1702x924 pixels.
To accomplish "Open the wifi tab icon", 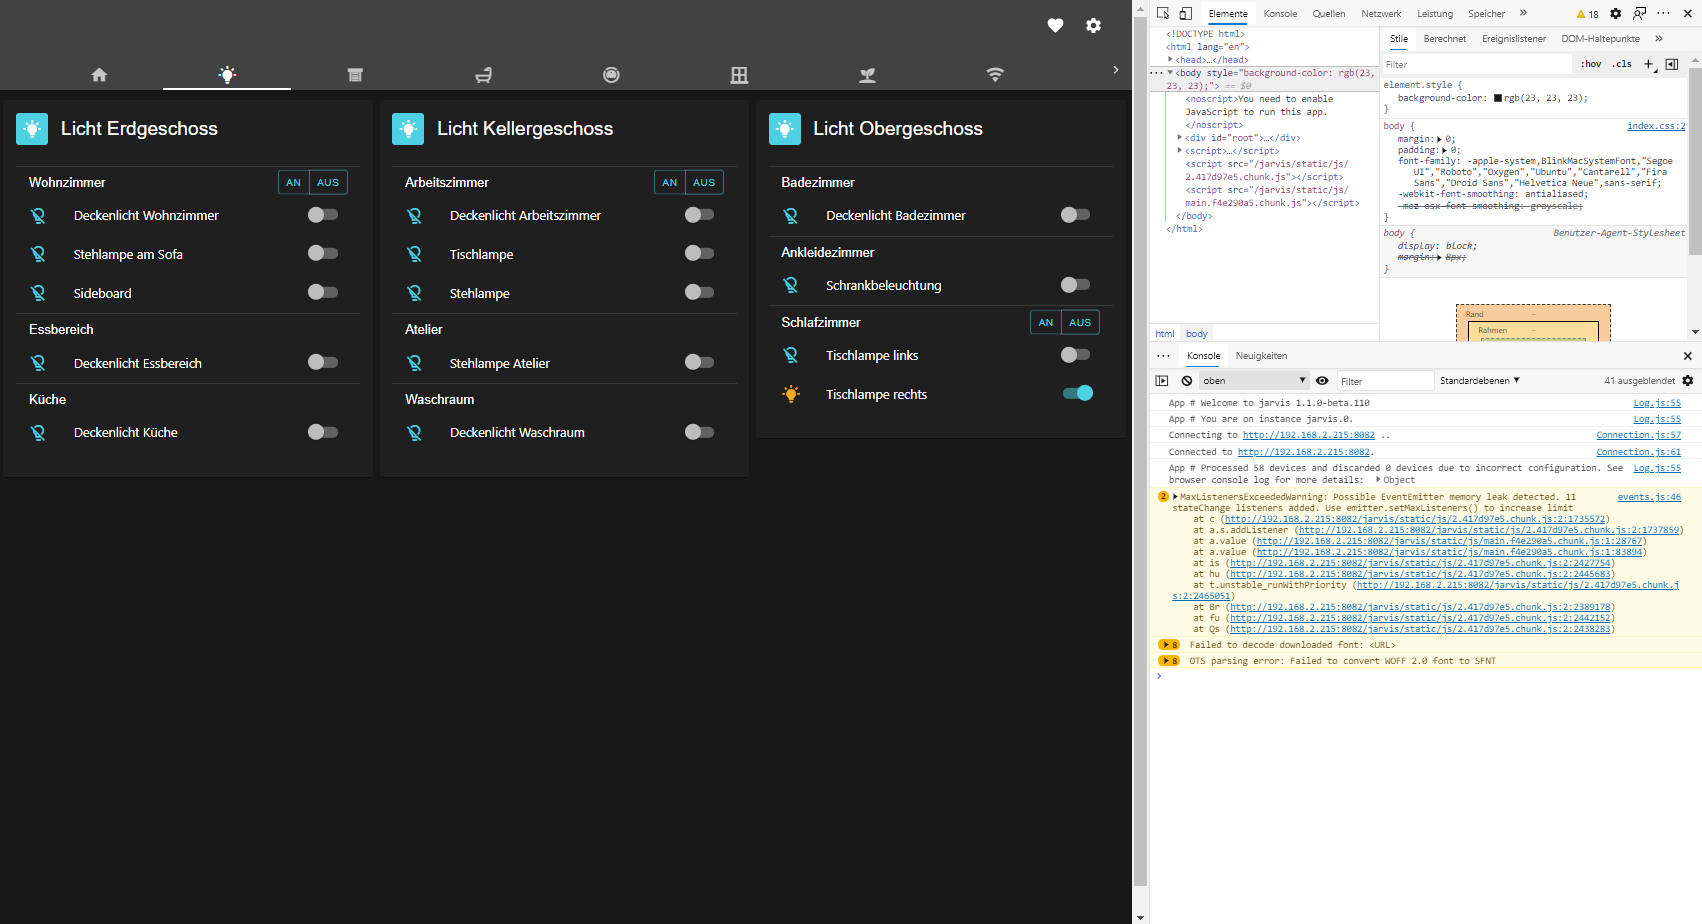I will click(995, 75).
